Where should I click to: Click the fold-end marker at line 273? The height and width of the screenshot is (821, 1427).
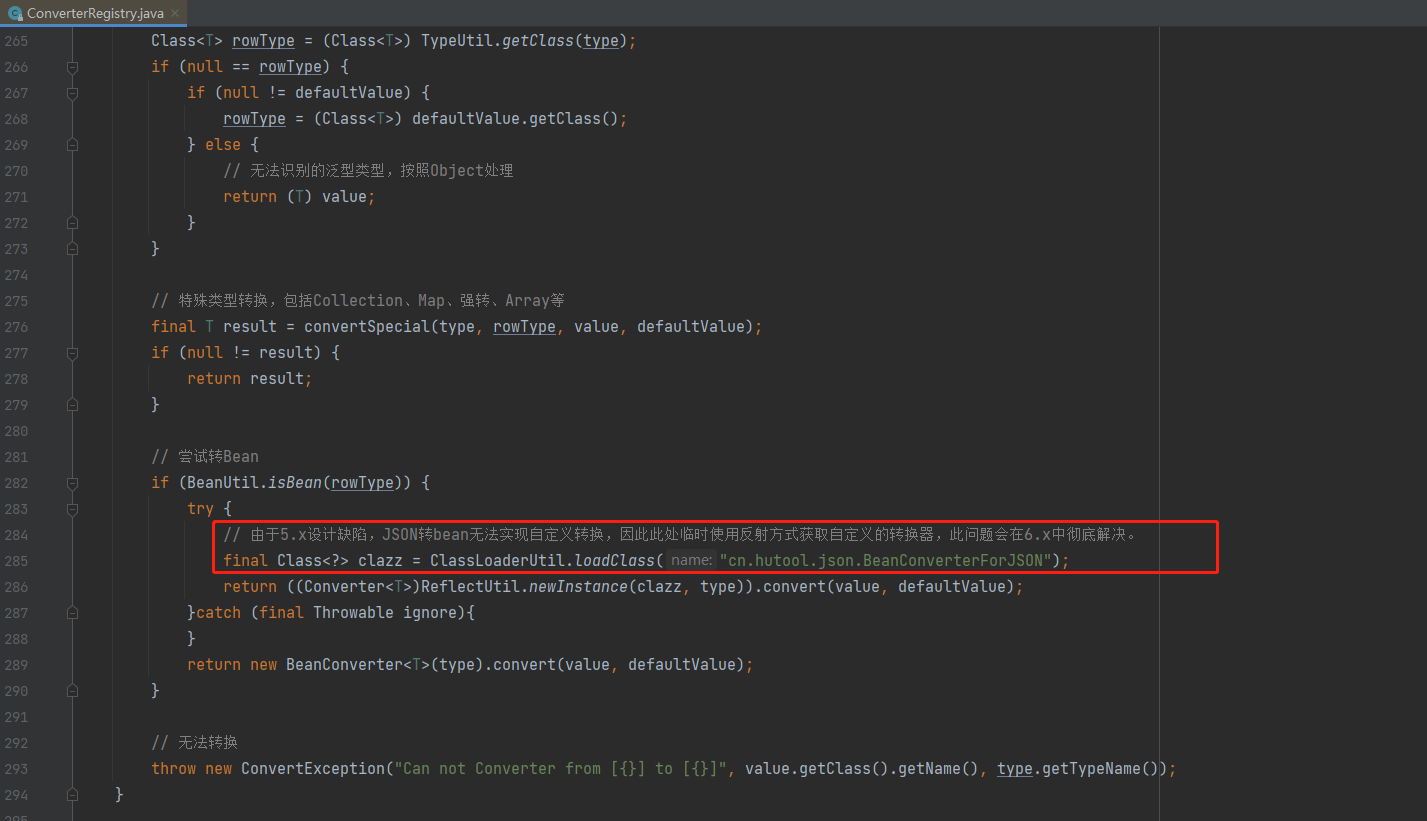click(71, 249)
